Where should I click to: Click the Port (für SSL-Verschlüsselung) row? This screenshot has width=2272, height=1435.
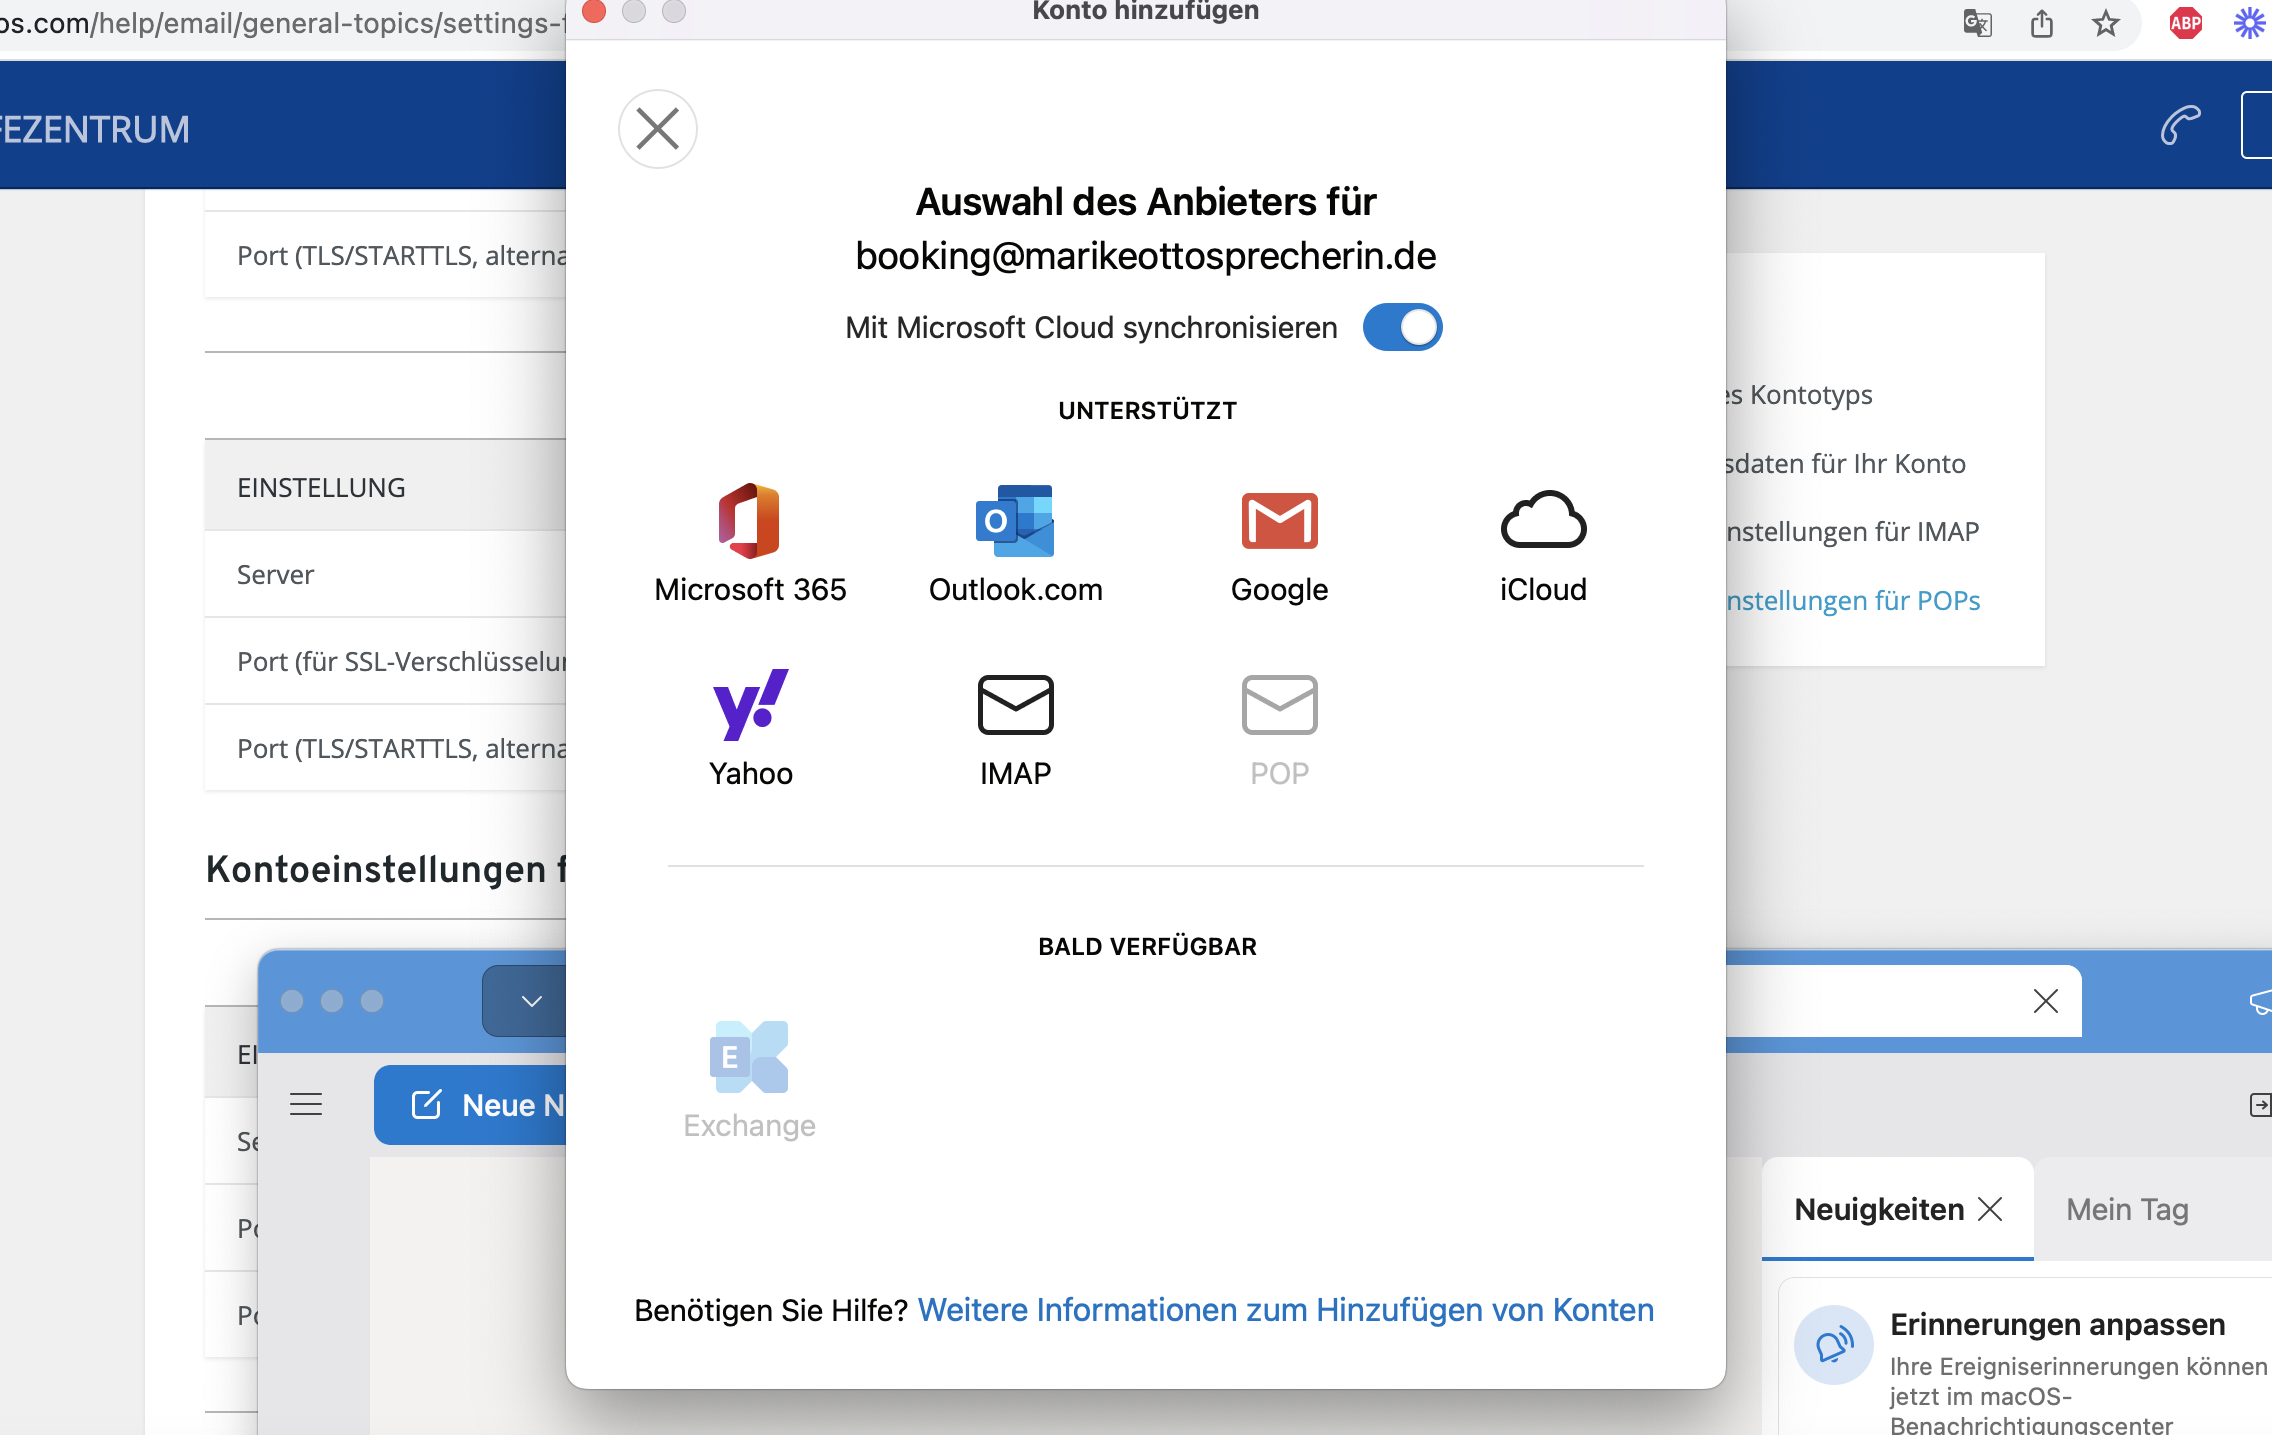click(x=386, y=661)
